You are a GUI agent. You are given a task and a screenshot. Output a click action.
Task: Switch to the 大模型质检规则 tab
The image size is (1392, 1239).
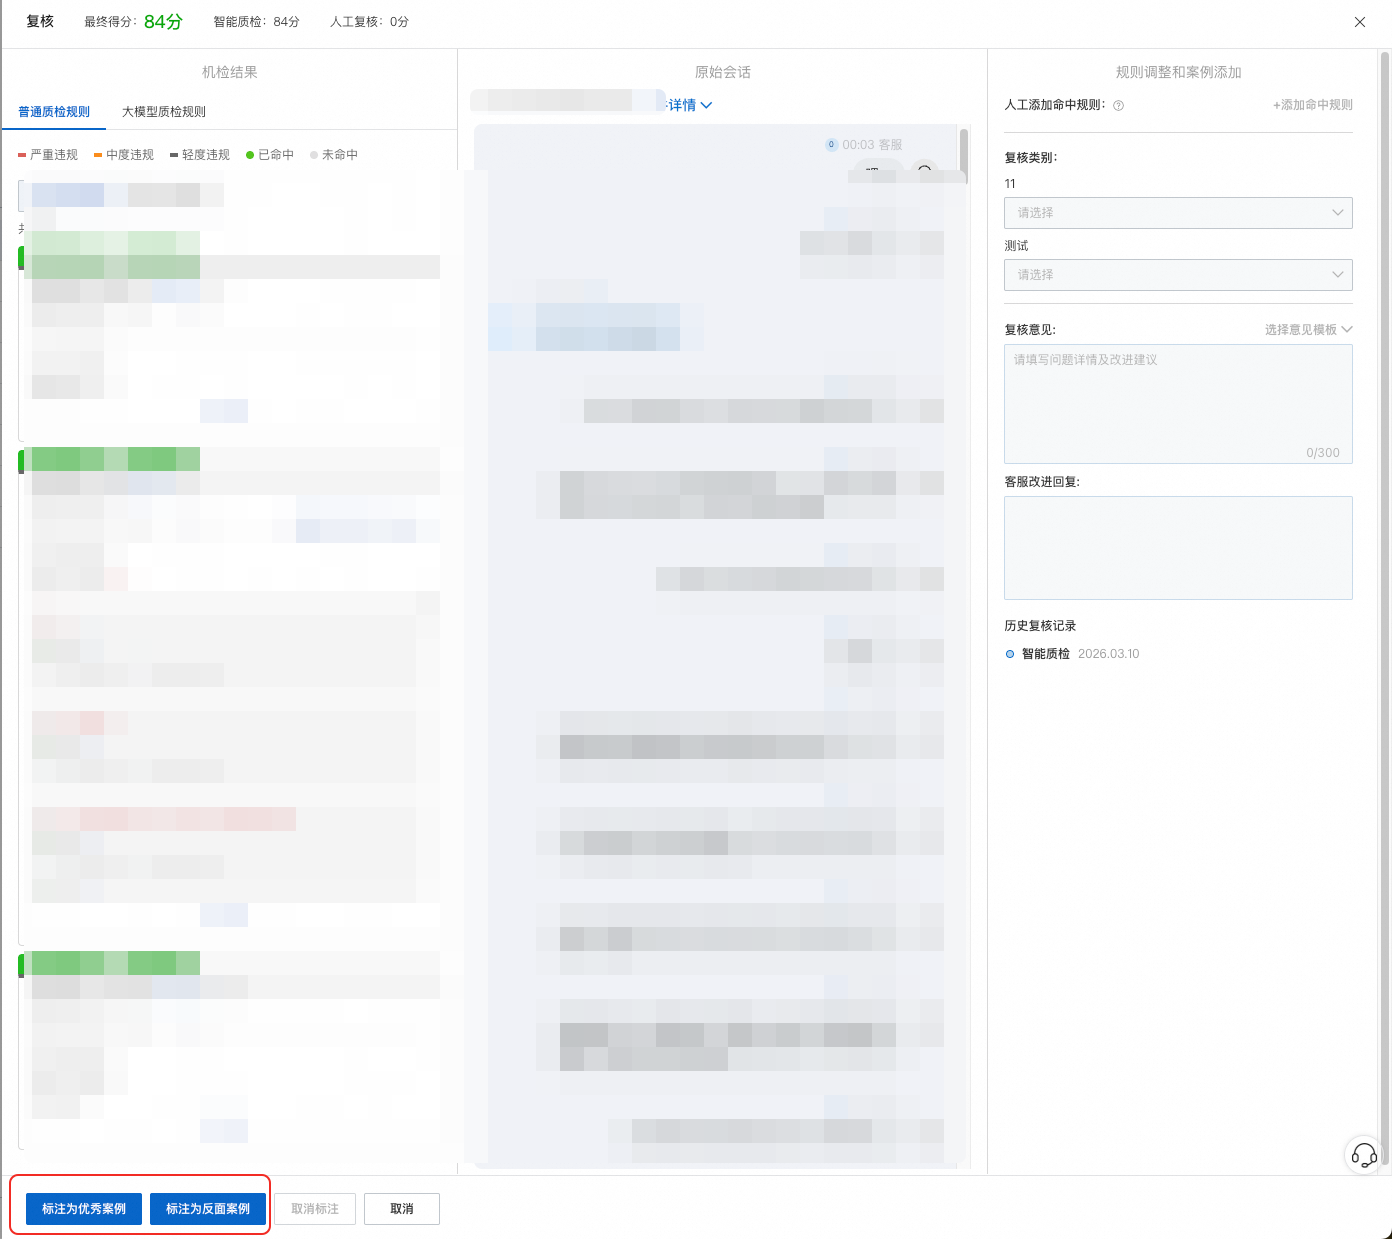coord(164,112)
